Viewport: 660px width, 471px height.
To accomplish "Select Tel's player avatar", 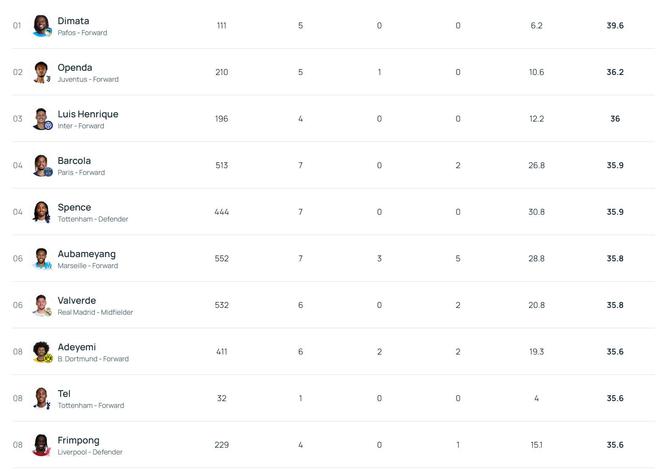I will pos(41,398).
